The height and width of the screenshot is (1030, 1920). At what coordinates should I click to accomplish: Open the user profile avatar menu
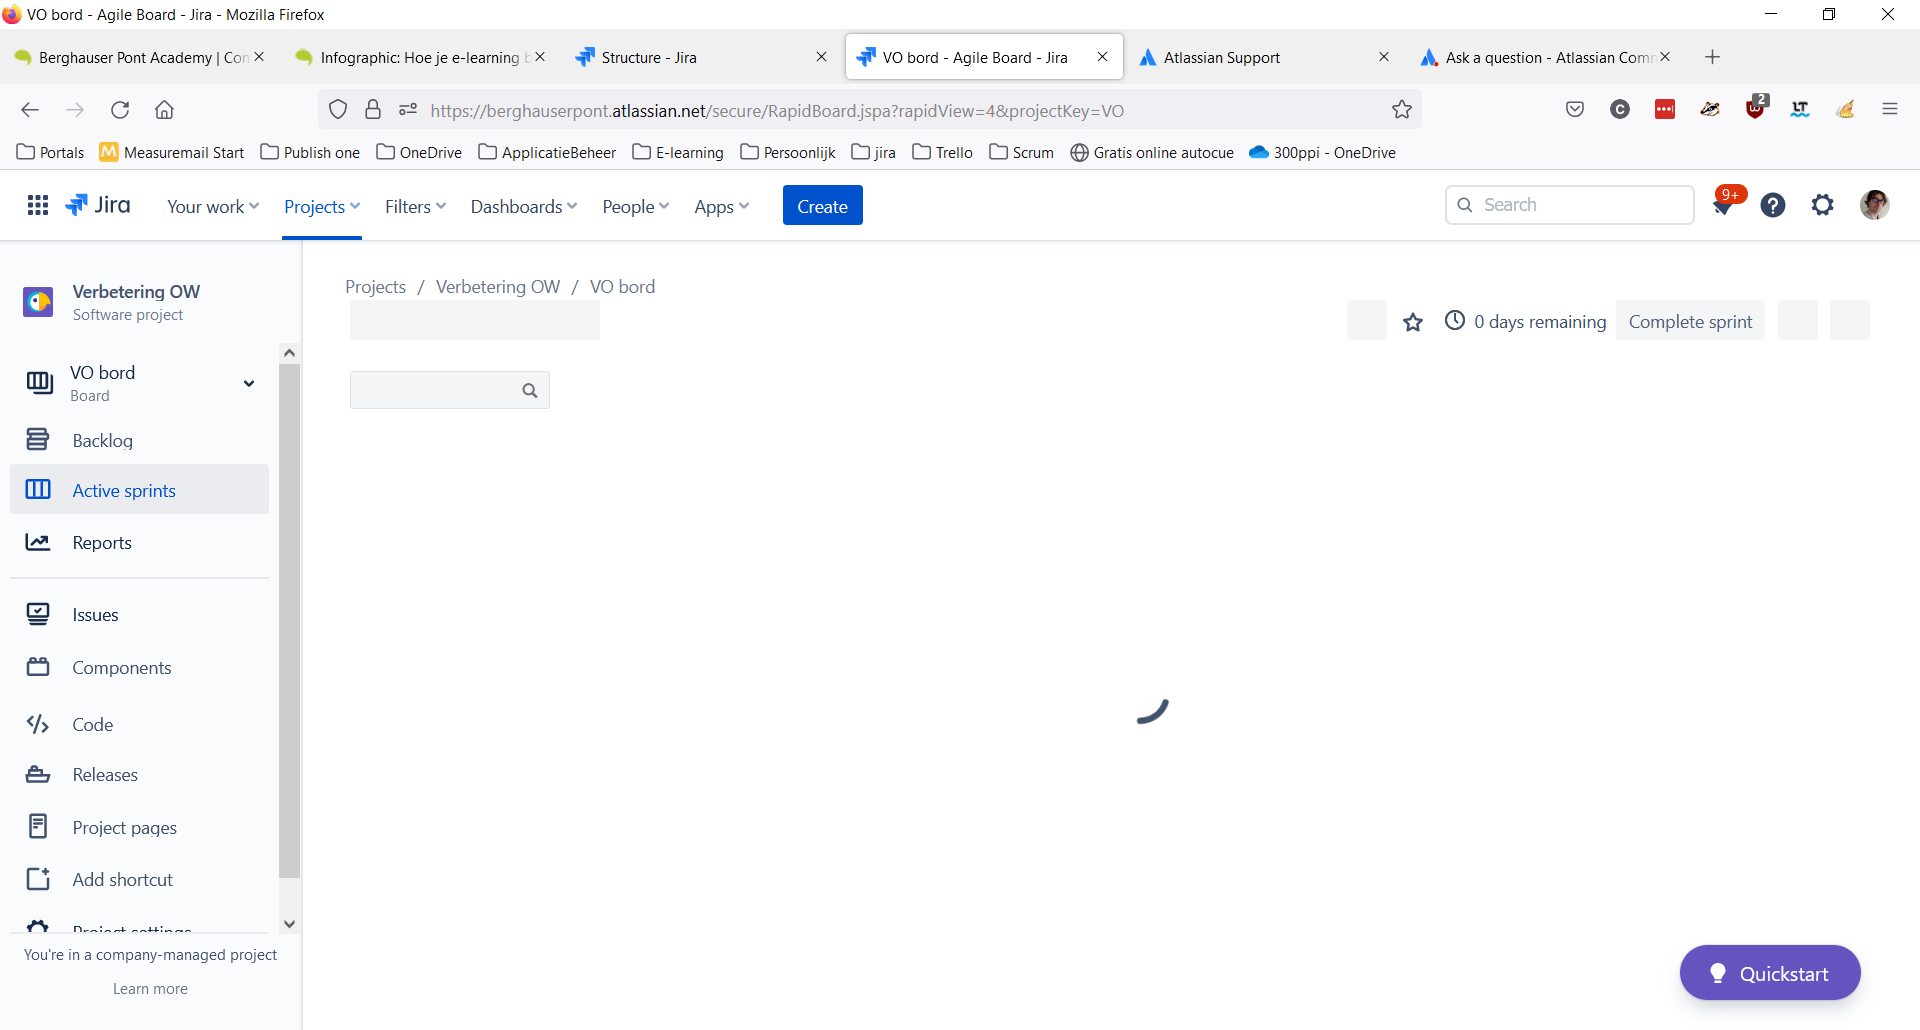(x=1874, y=205)
